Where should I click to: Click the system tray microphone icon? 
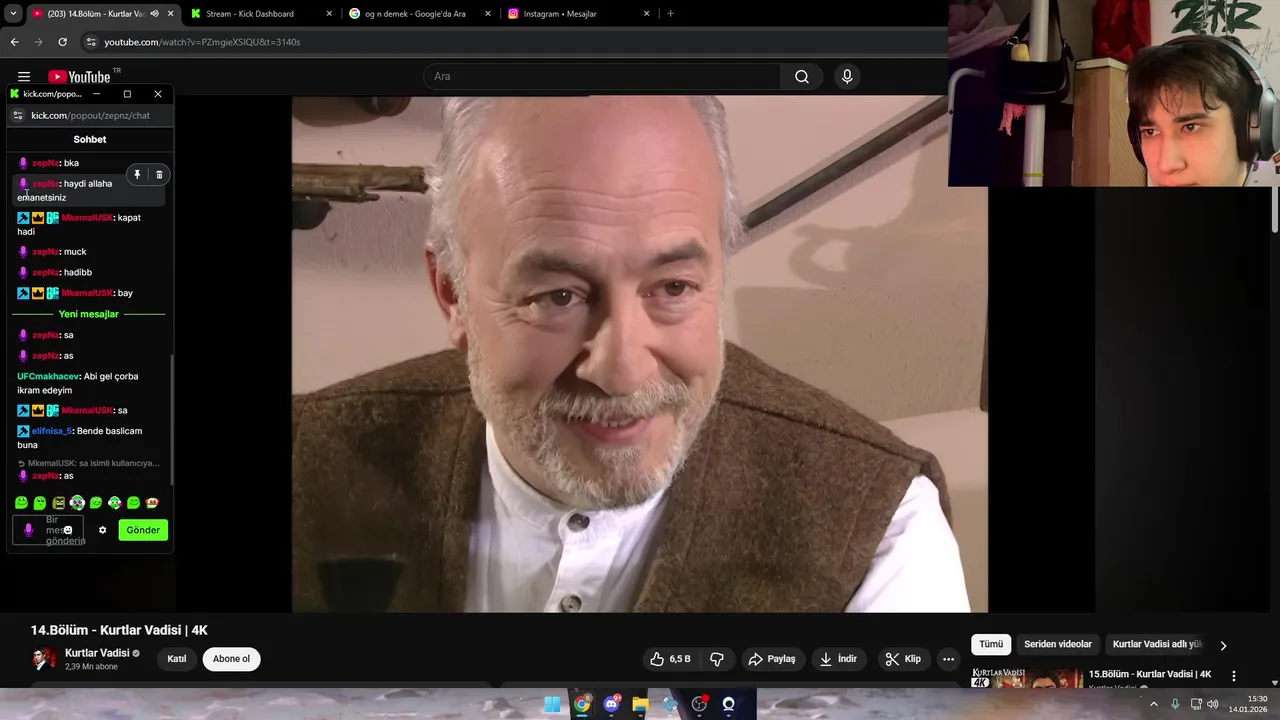(x=1175, y=704)
